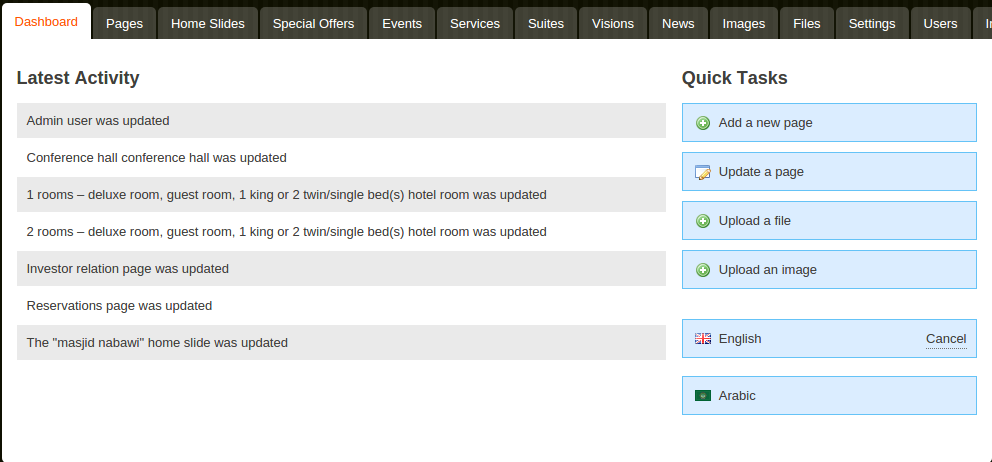Click the Arabic language button
The image size is (992, 462).
pos(829,396)
